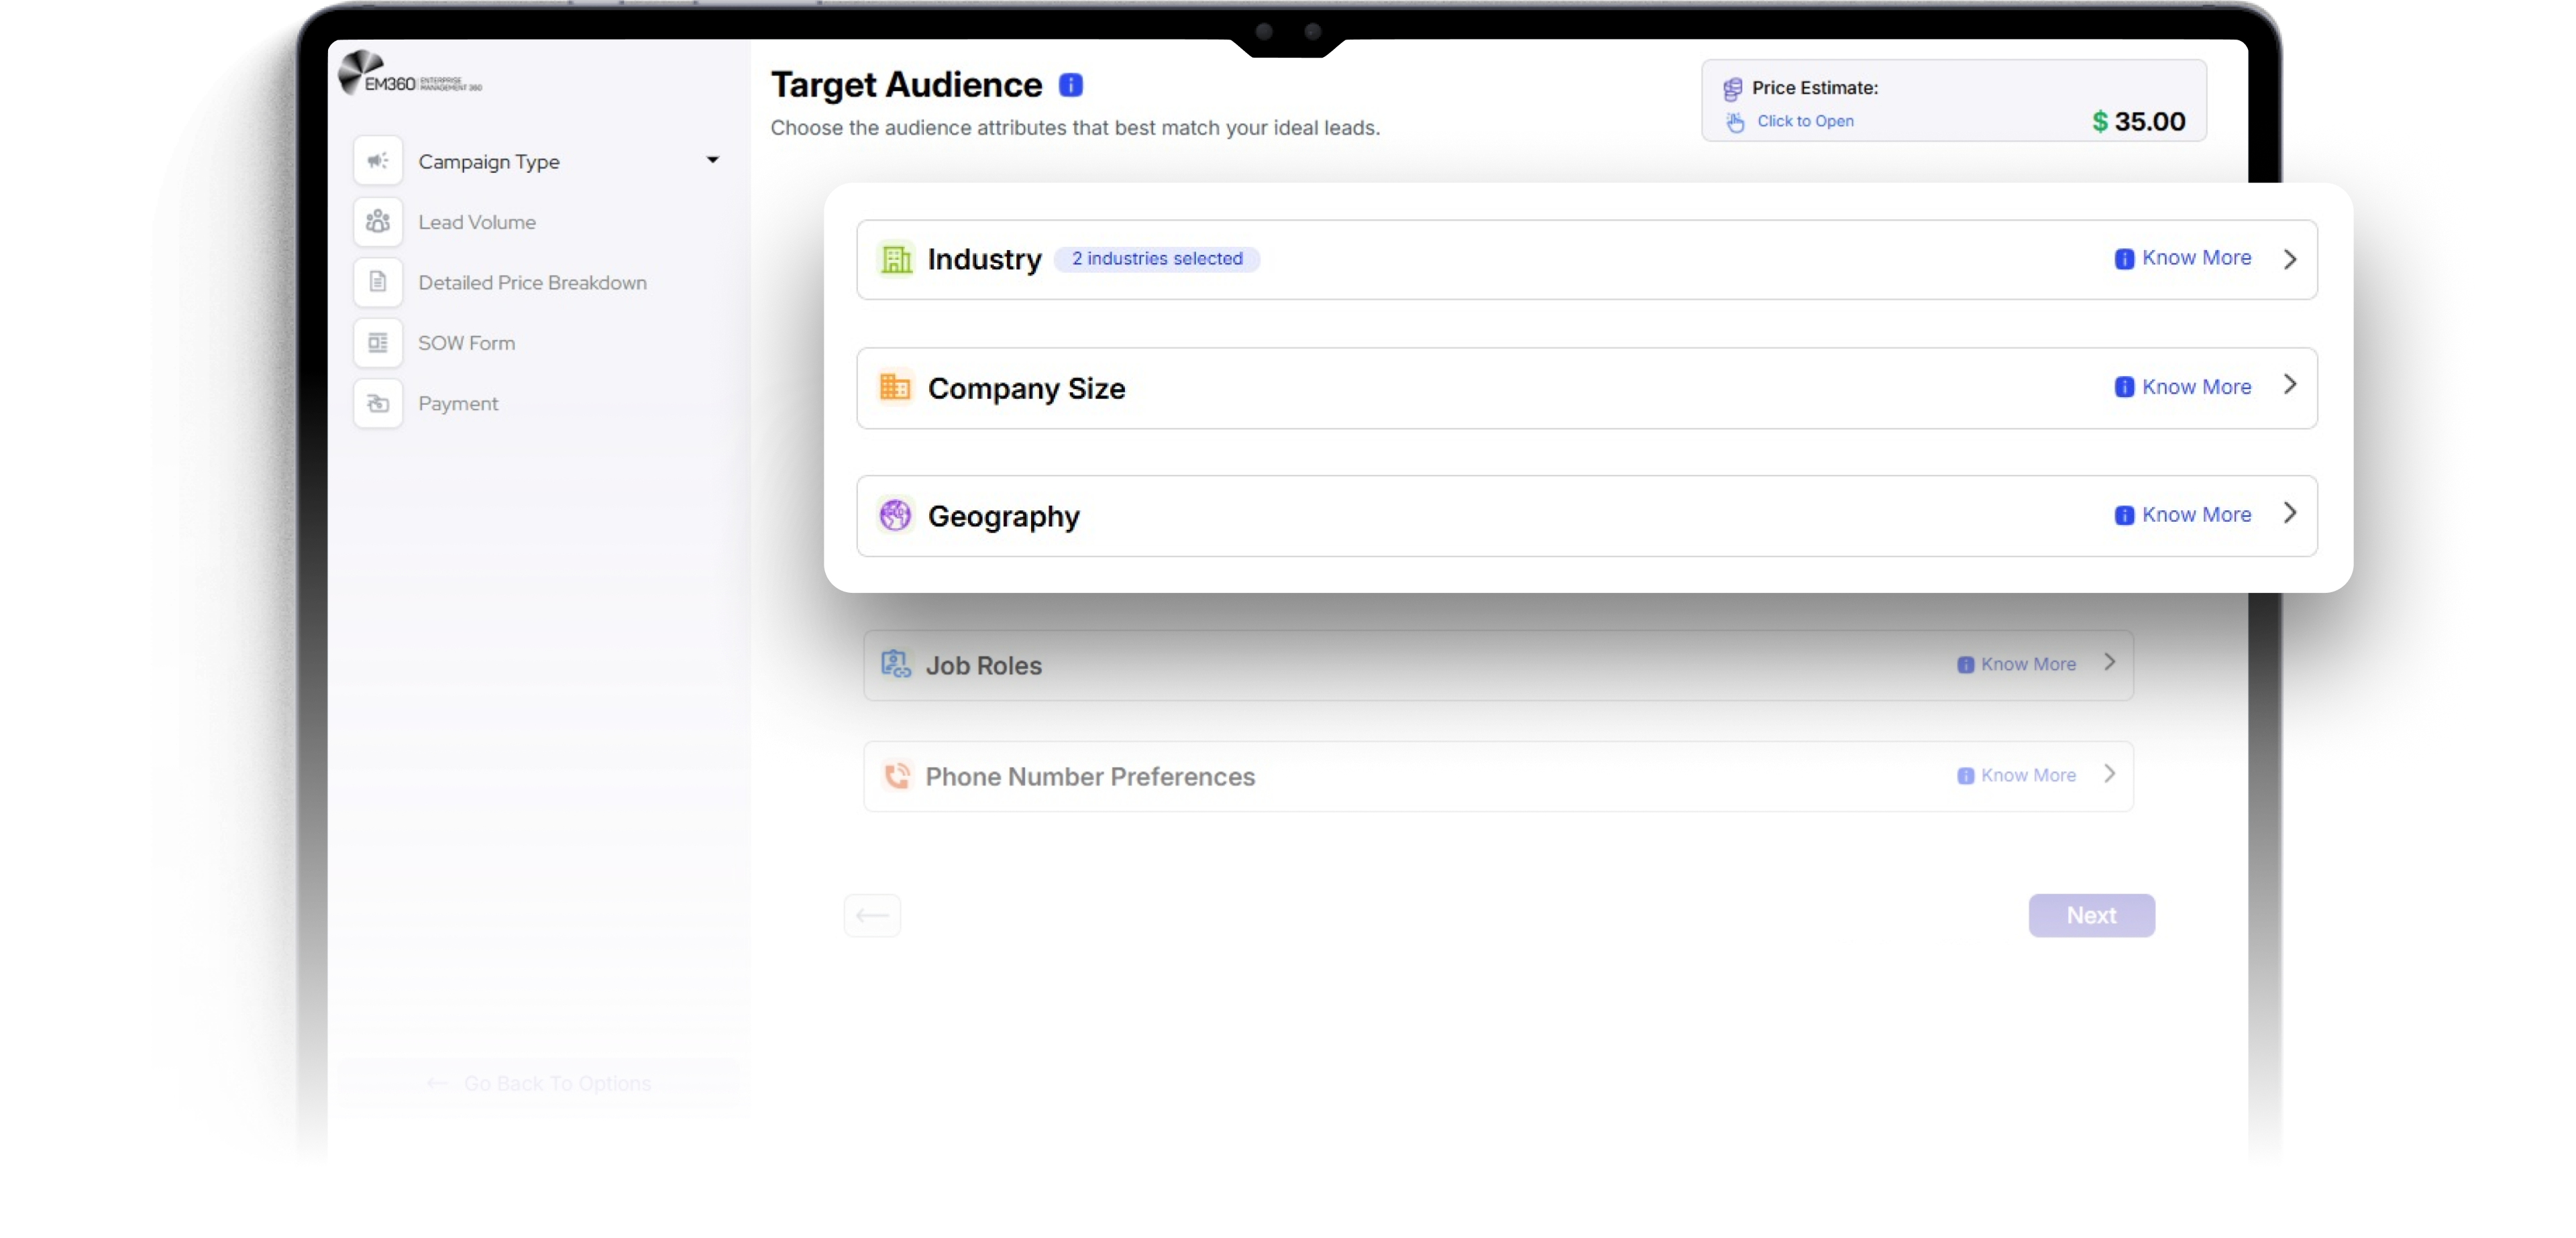Click the Geography globe icon
Image resolution: width=2576 pixels, height=1238 pixels.
tap(895, 515)
